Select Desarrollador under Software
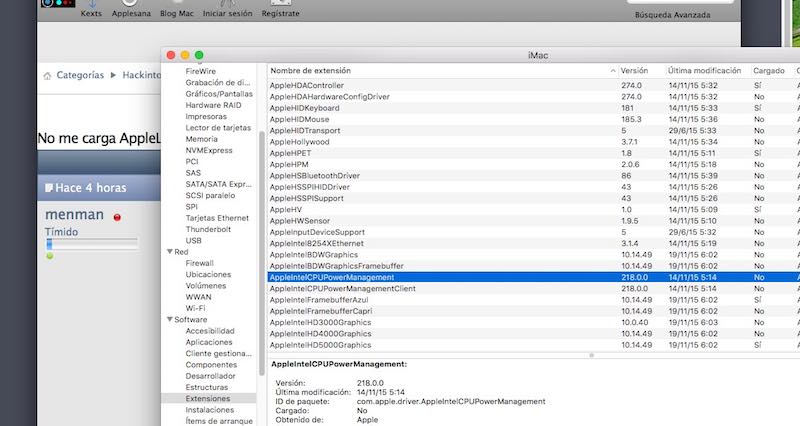The height and width of the screenshot is (426, 800). [210, 376]
